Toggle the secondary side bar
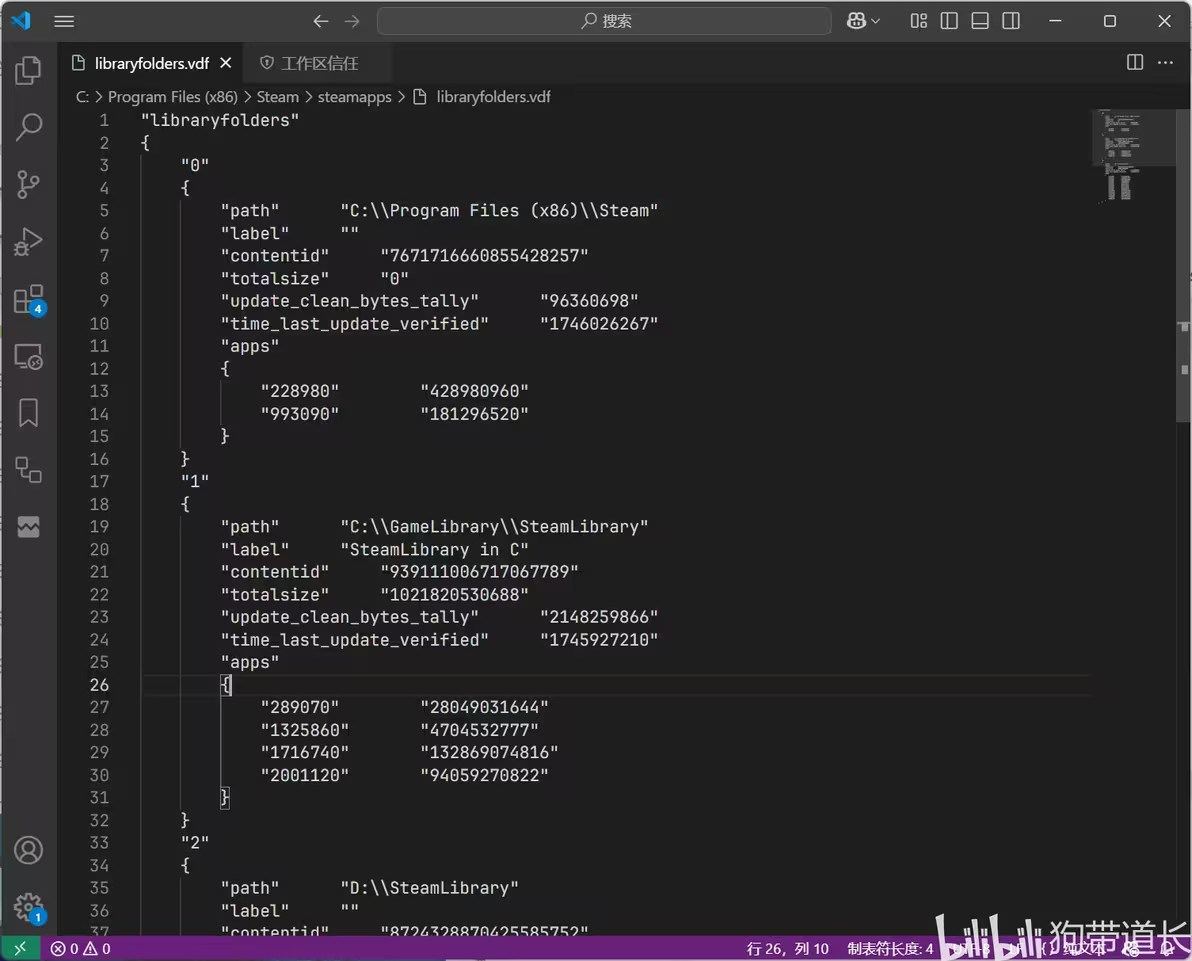1192x961 pixels. point(1011,21)
